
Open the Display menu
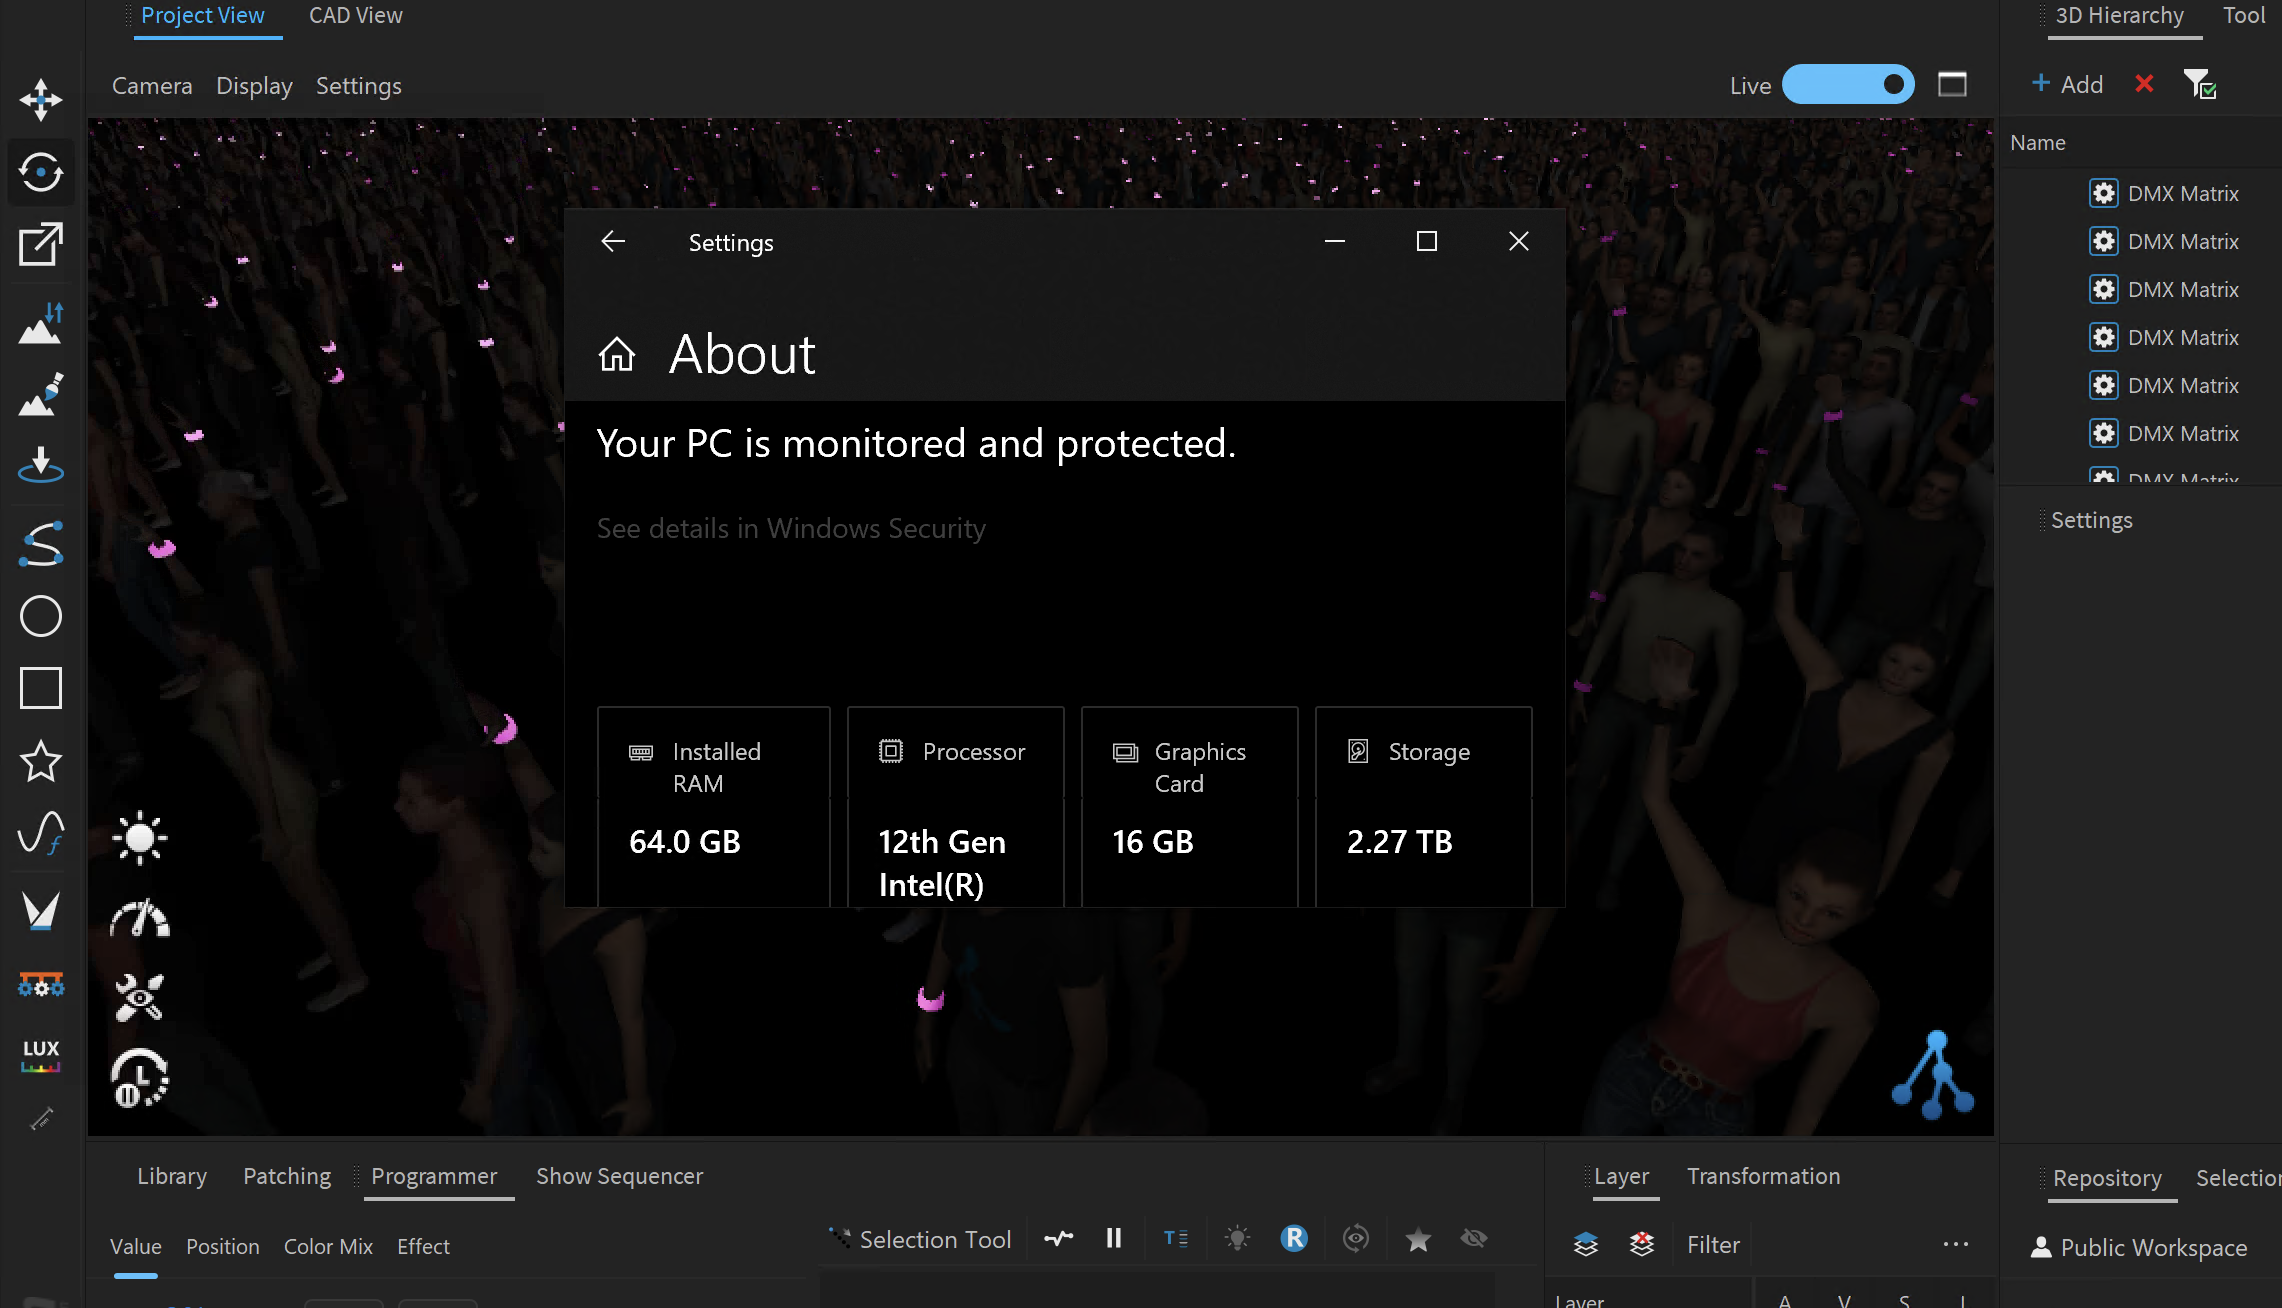pyautogui.click(x=254, y=86)
